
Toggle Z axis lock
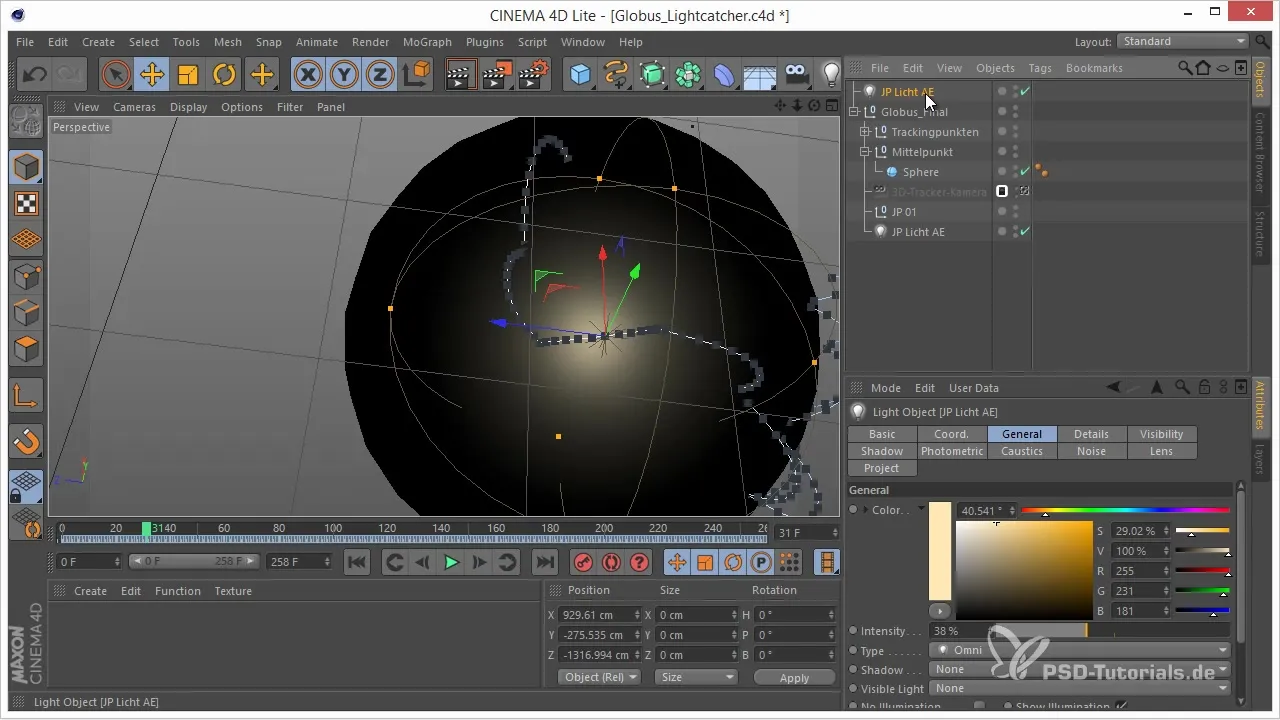(x=379, y=74)
